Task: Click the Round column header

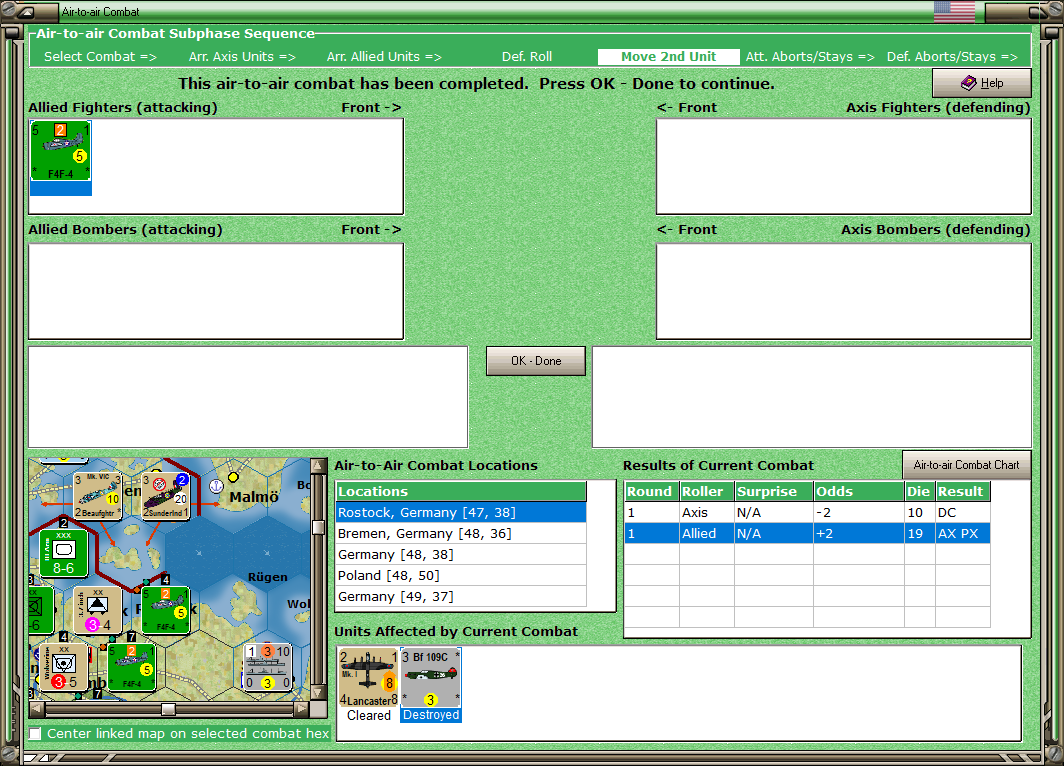Action: click(651, 491)
